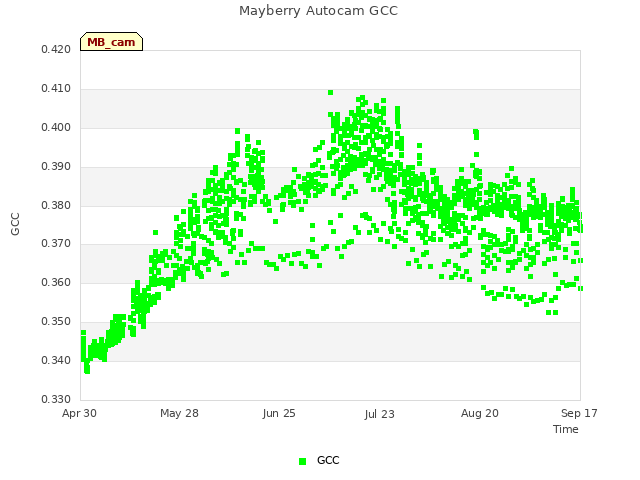
Task: Click the Apr 30 x-axis label
Action: [x=79, y=413]
